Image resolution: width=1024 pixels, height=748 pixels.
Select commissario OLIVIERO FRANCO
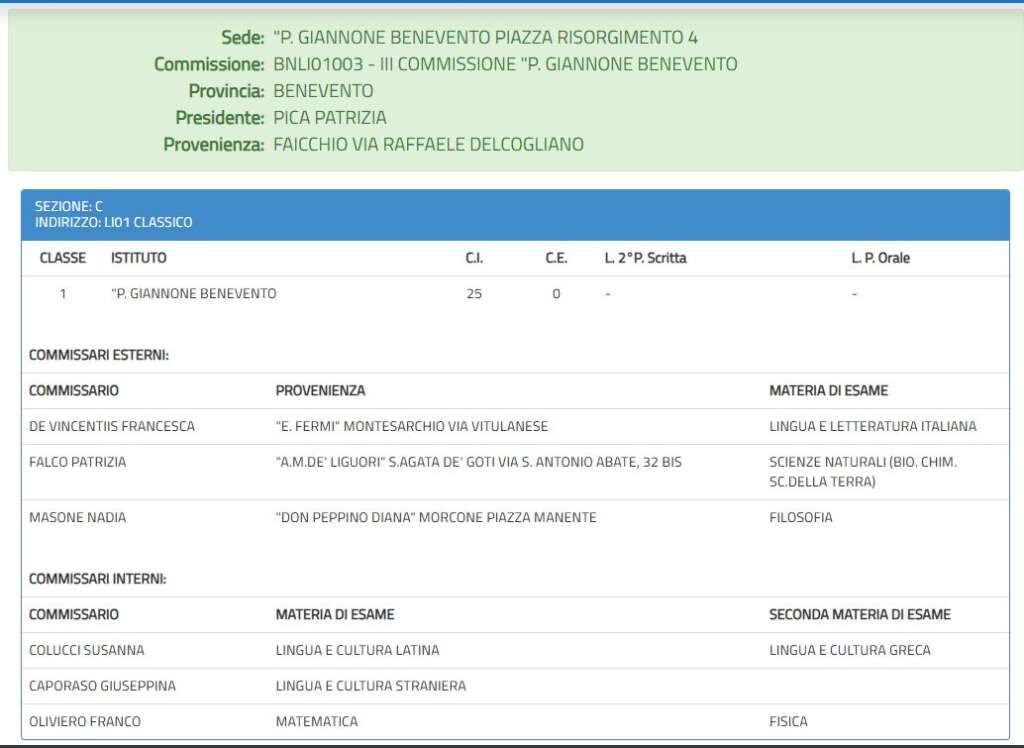pos(85,722)
